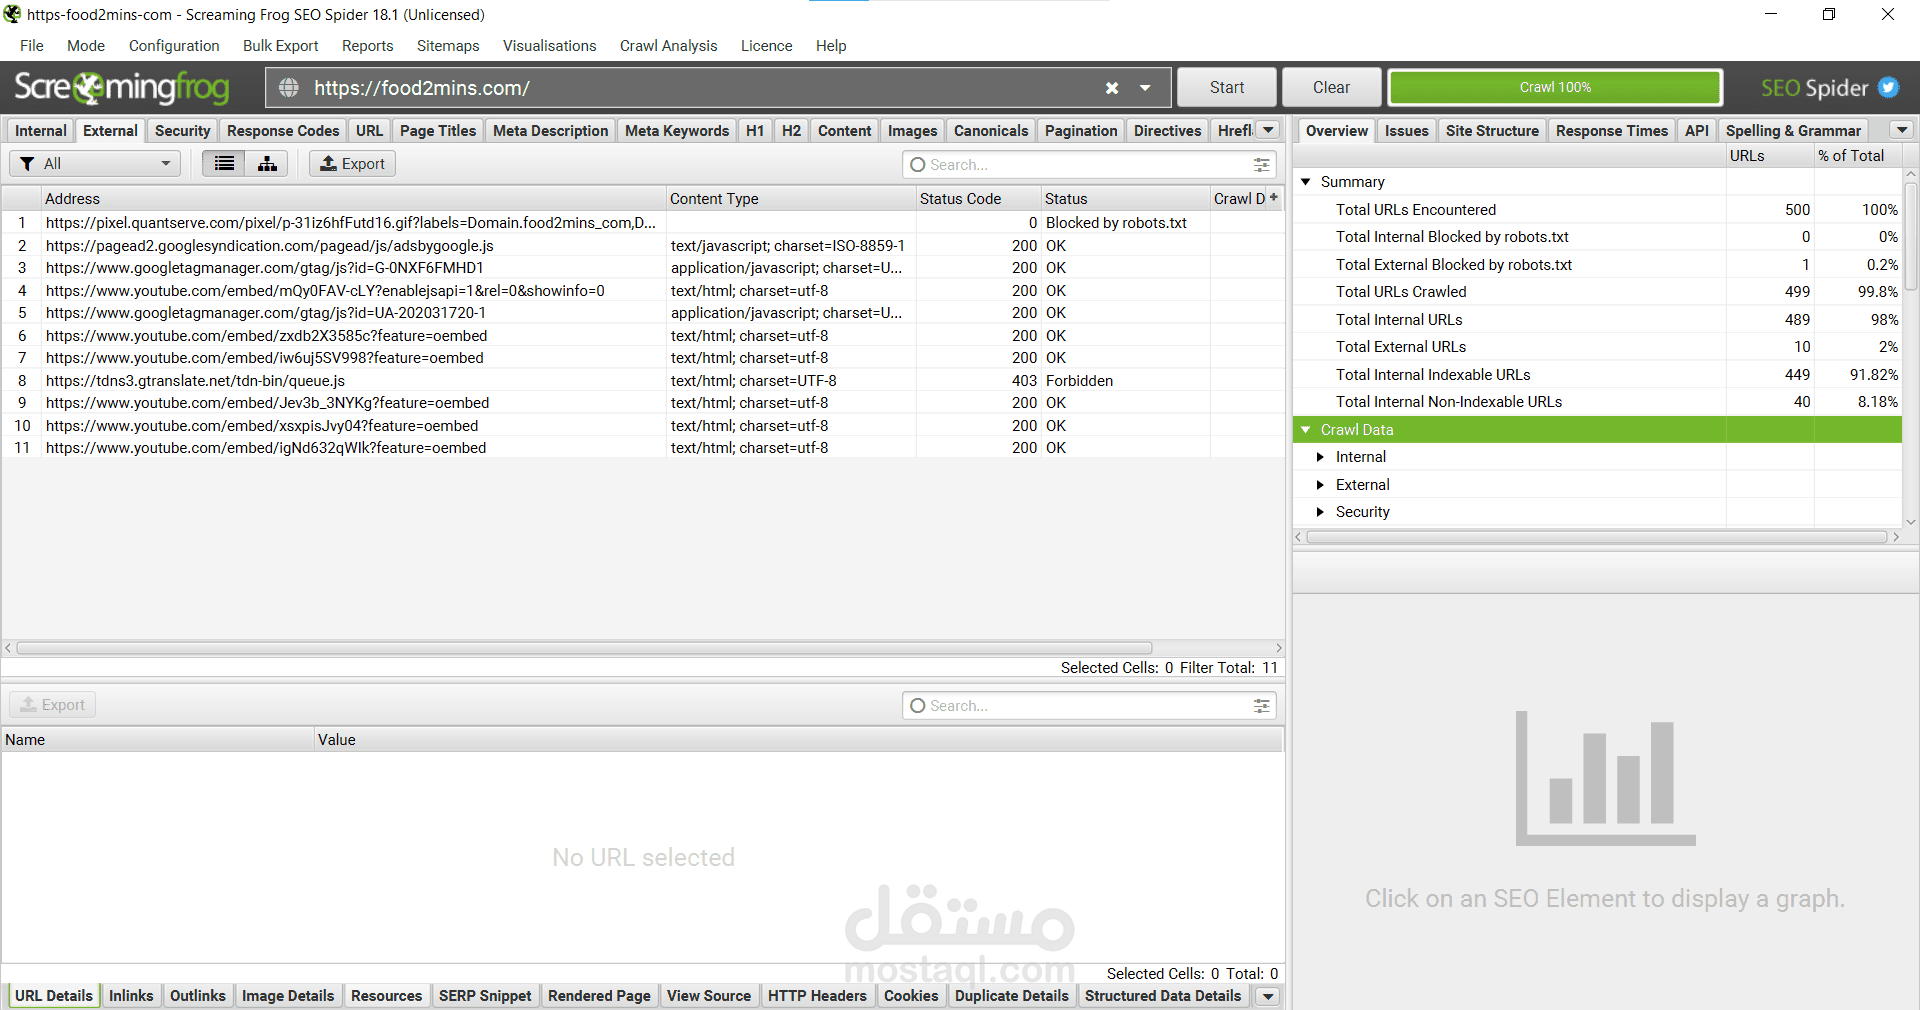1920x1010 pixels.
Task: Open the Issues tab in right panel
Action: click(x=1406, y=131)
